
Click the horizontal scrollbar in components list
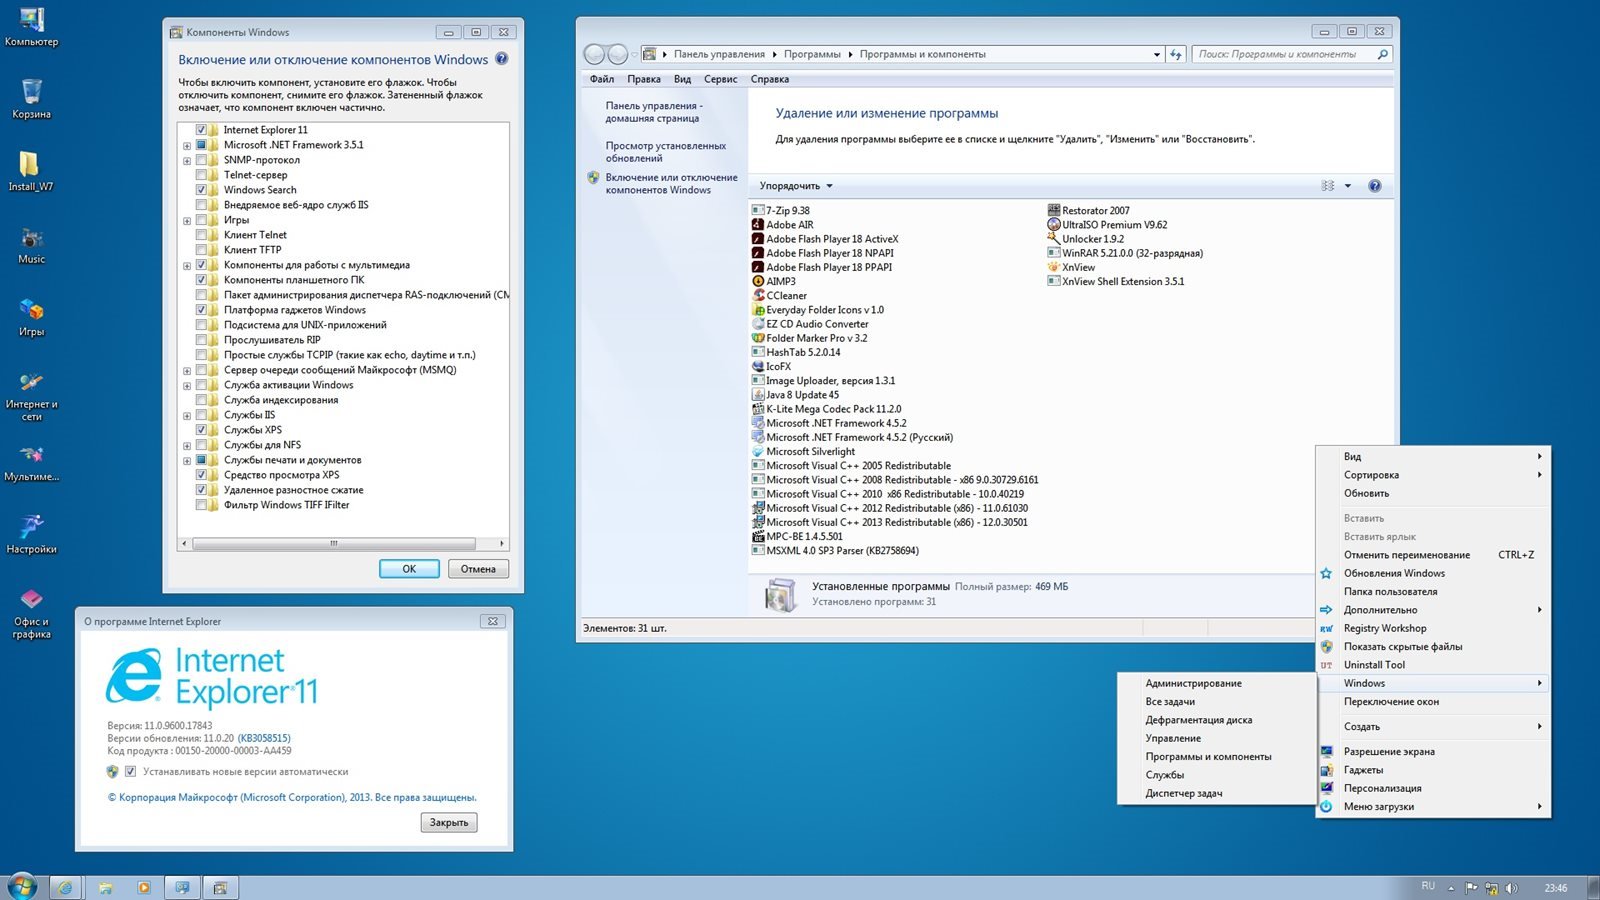point(334,544)
